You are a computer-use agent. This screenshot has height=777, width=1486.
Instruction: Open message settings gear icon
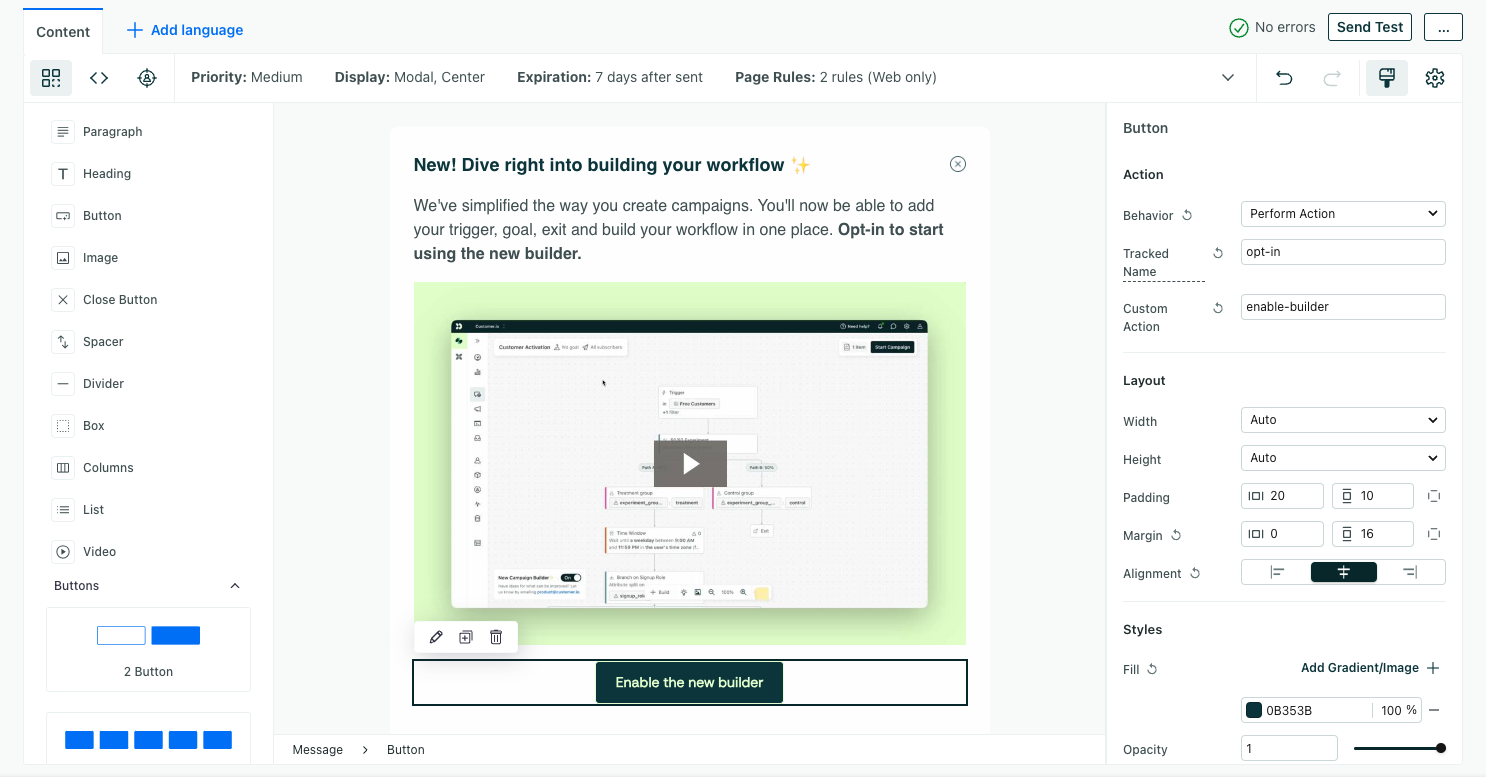1435,77
